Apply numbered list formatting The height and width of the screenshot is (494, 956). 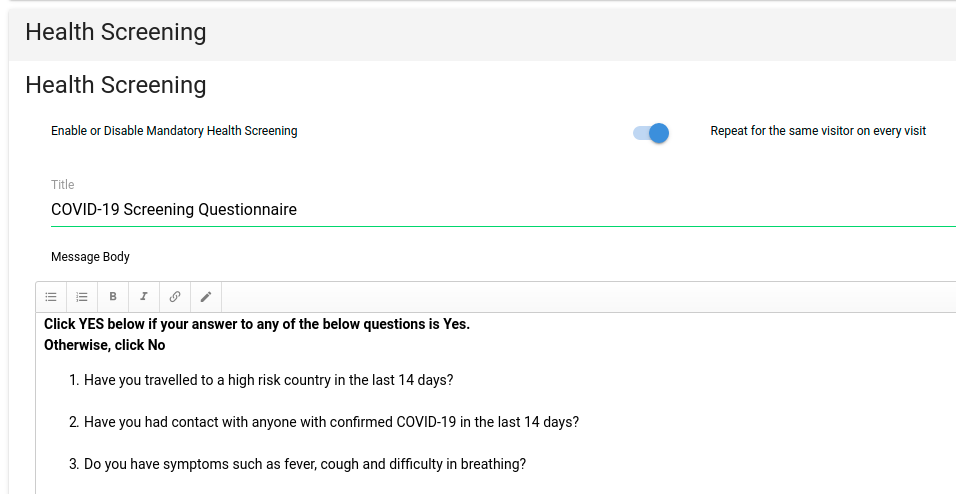point(82,297)
